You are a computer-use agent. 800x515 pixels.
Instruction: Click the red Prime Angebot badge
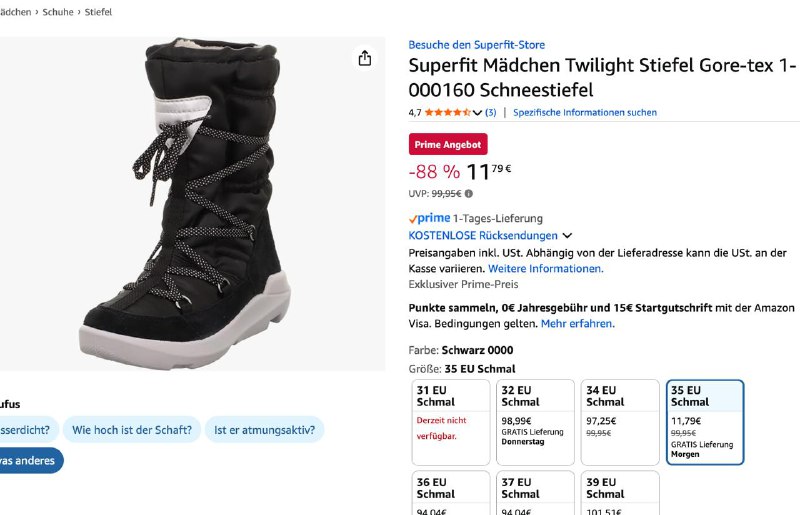(x=448, y=145)
